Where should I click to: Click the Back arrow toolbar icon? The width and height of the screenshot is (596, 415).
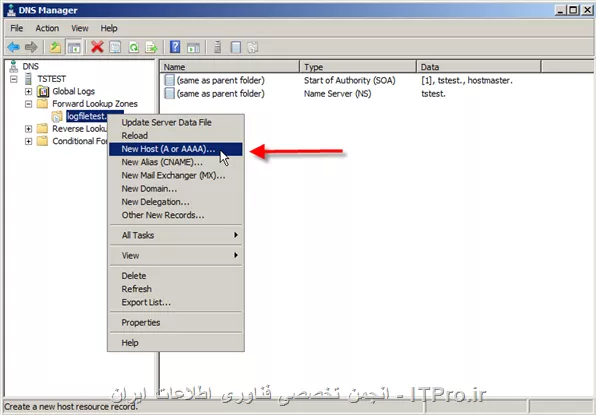13,48
